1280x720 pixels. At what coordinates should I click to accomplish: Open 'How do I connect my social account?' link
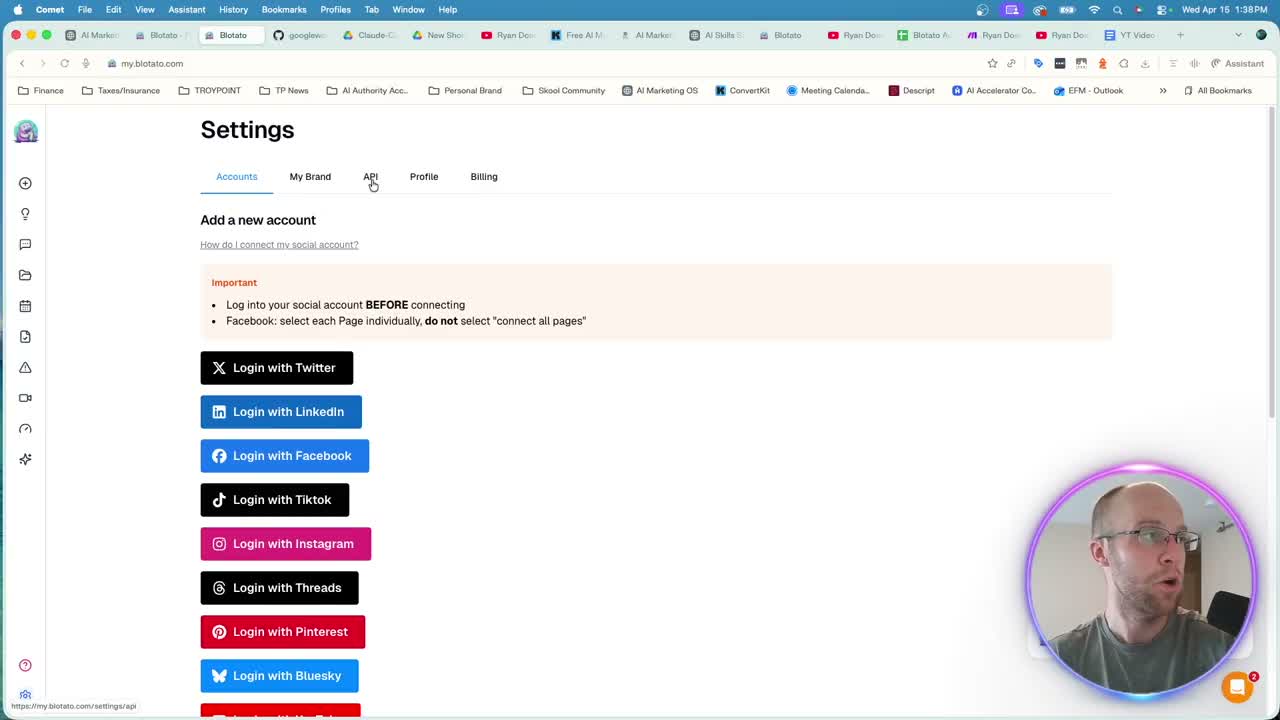(279, 245)
